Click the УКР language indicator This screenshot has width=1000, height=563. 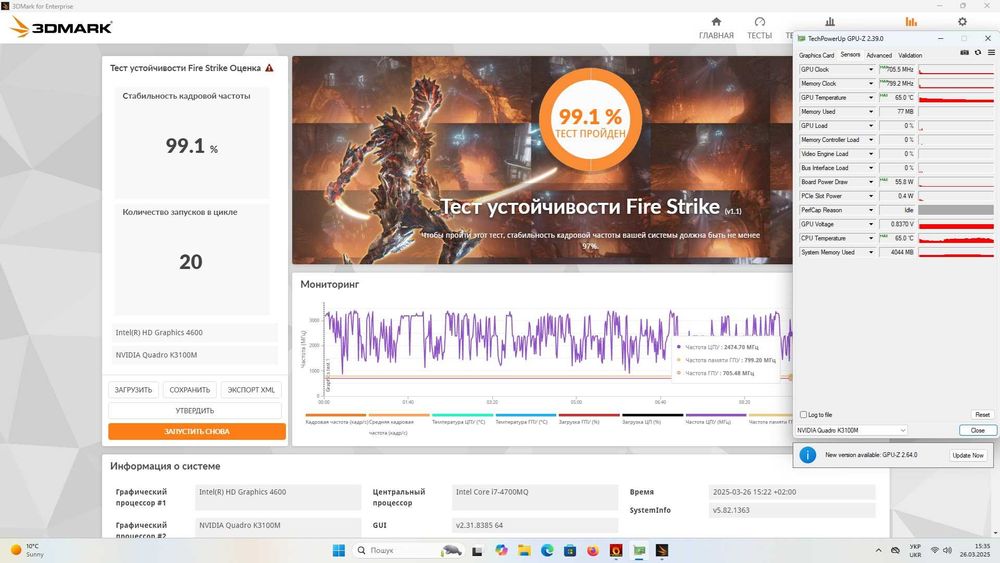[915, 550]
